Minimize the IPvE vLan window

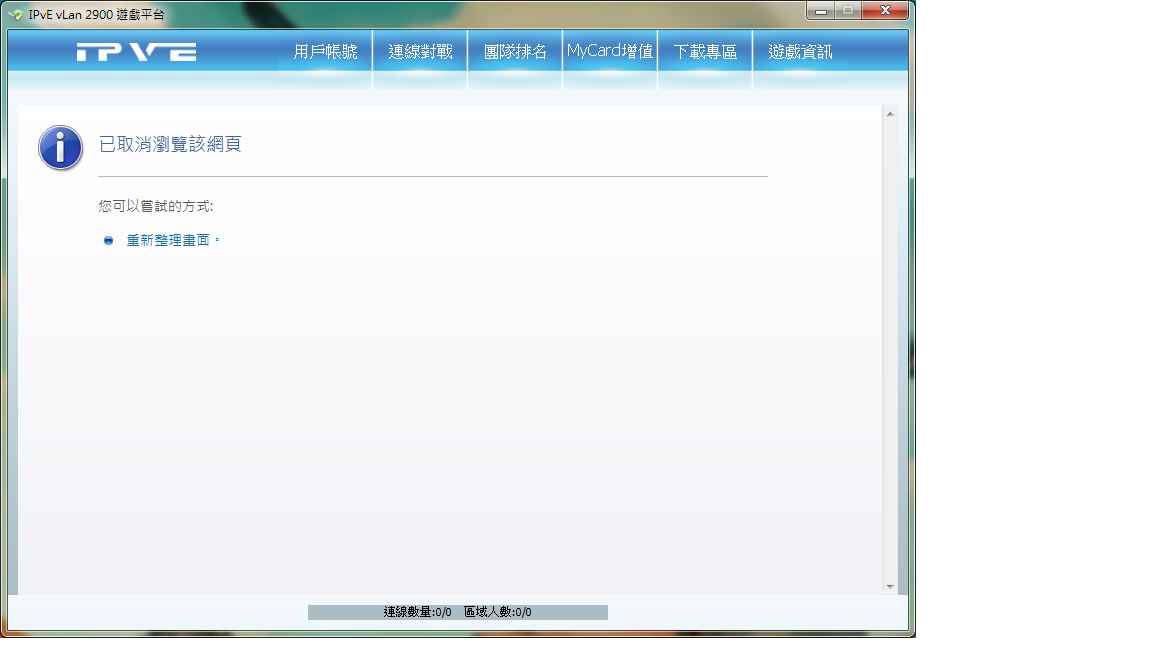tap(821, 10)
